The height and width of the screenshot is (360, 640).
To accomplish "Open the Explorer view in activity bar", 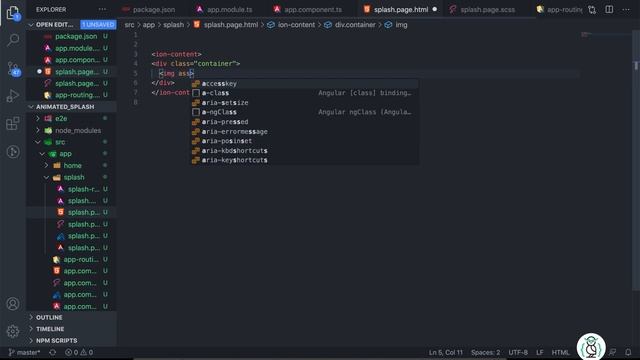I will click(x=13, y=13).
